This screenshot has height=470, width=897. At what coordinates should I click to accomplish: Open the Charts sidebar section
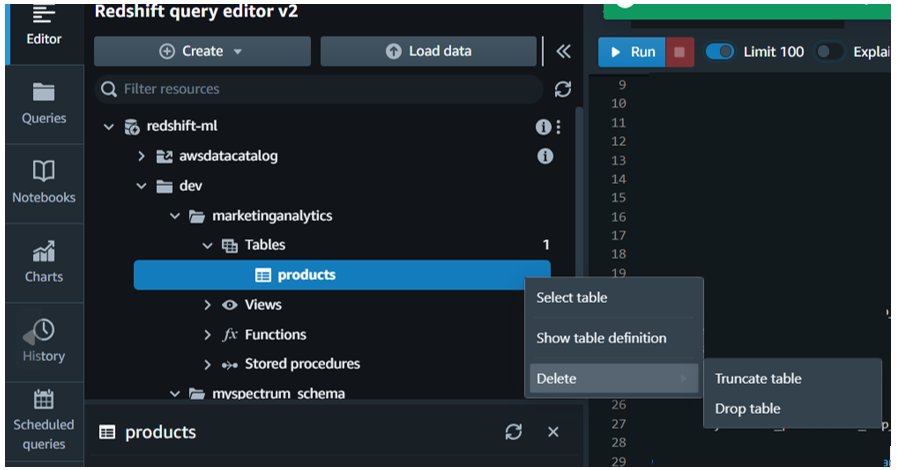pos(44,262)
